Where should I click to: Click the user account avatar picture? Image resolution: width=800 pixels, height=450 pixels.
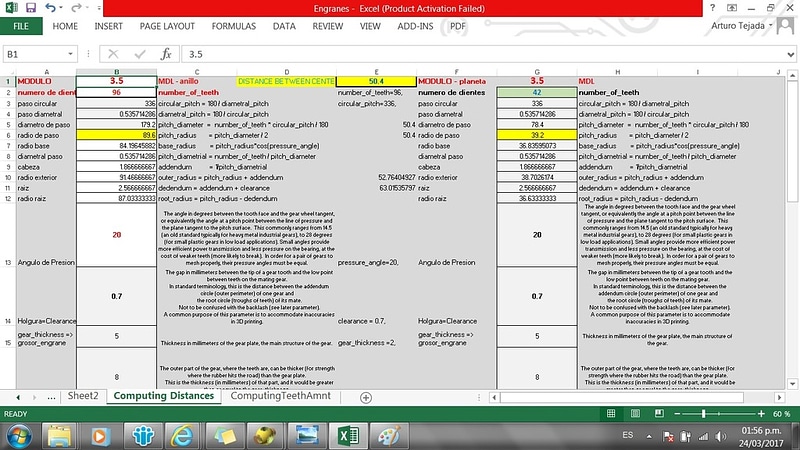tap(786, 26)
